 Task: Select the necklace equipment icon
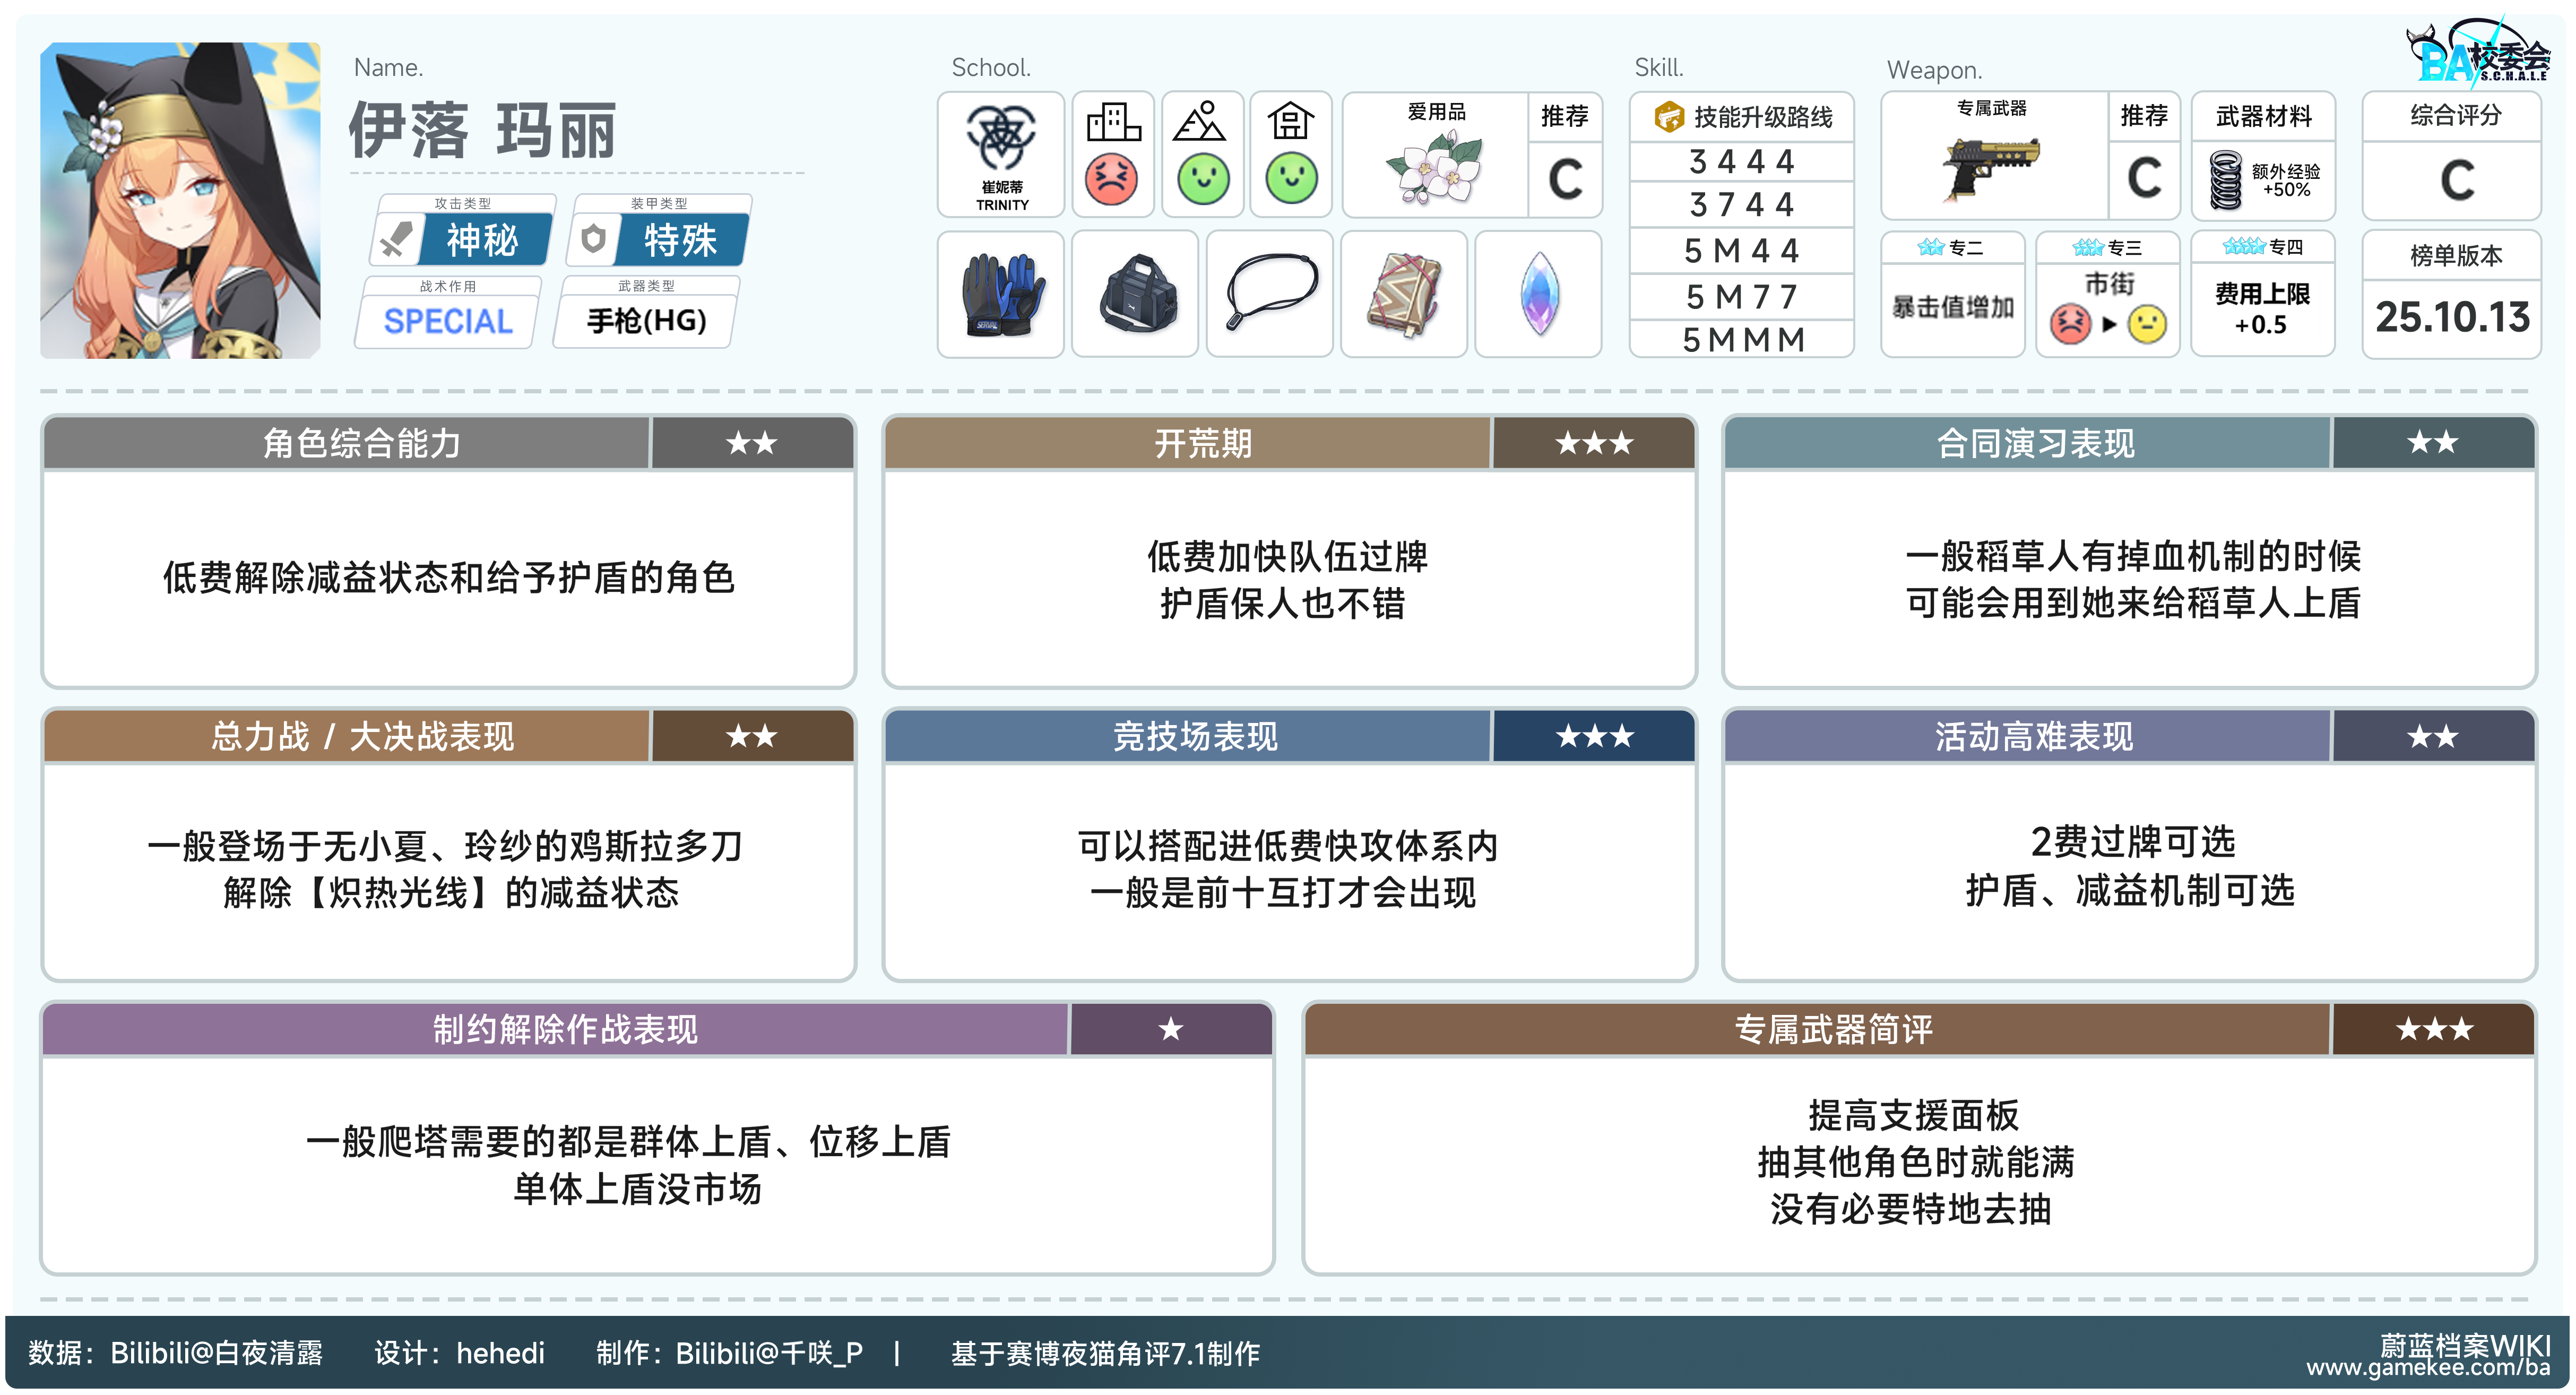pos(1270,291)
